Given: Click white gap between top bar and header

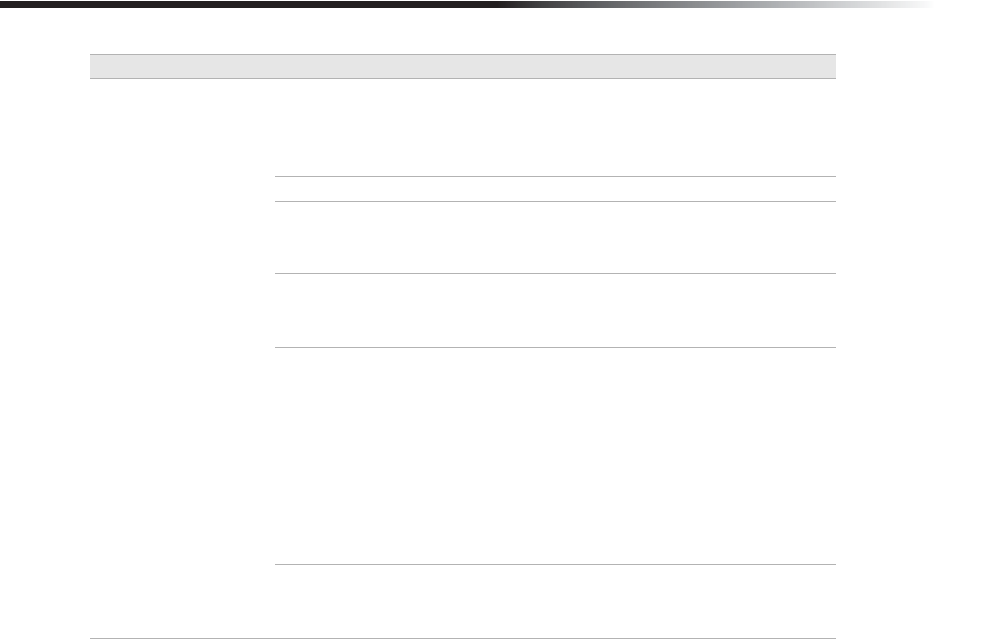Looking at the screenshot, I should point(463,32).
